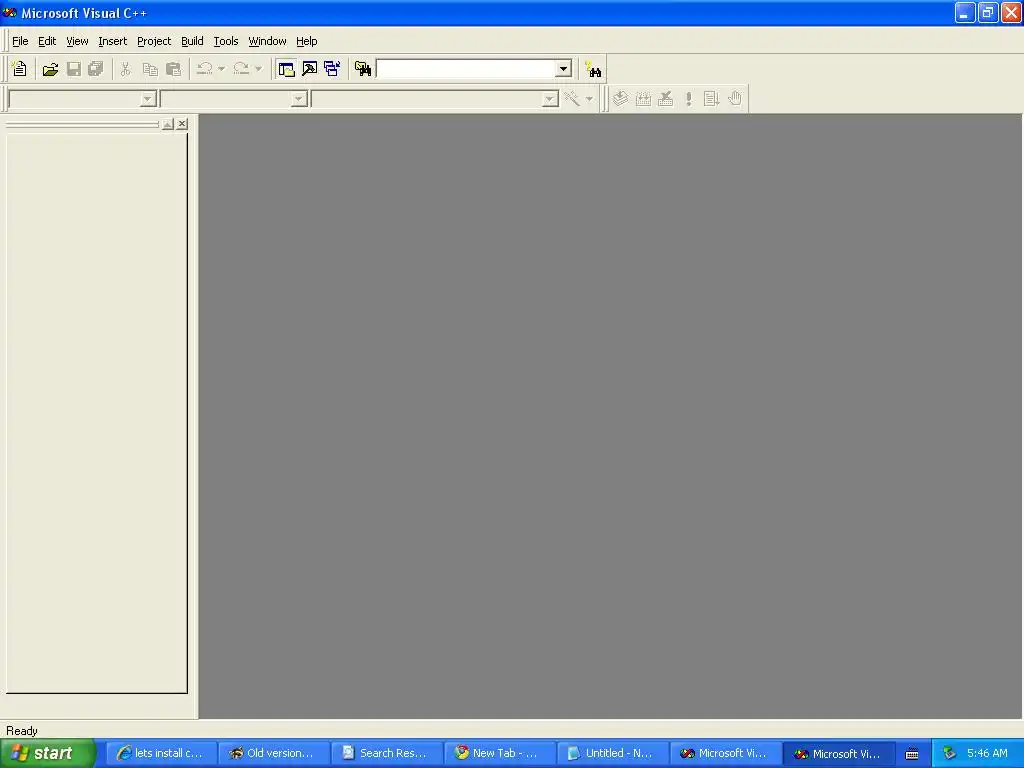Open the View menu
Image resolution: width=1024 pixels, height=768 pixels.
[x=77, y=41]
